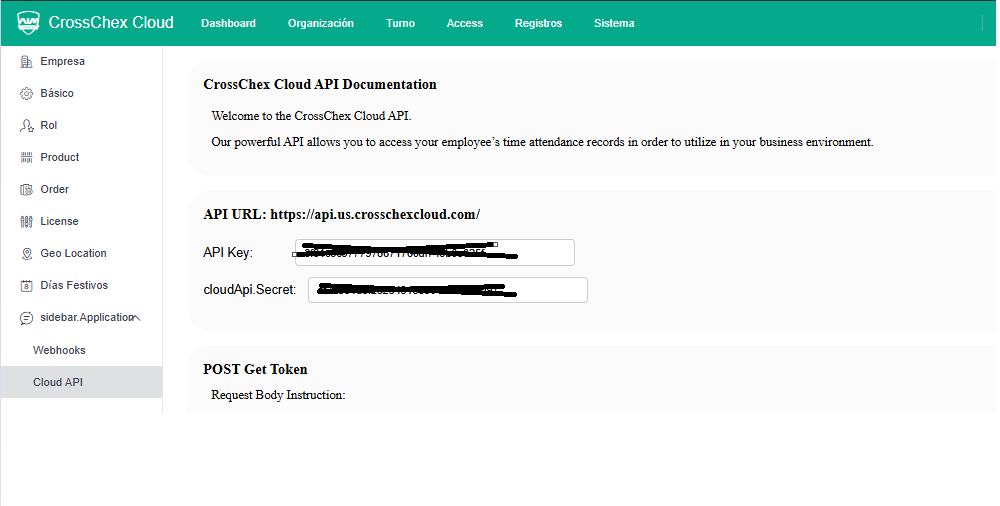
Task: Click the CrossChex Cloud API Documentation heading
Action: pyautogui.click(x=320, y=84)
